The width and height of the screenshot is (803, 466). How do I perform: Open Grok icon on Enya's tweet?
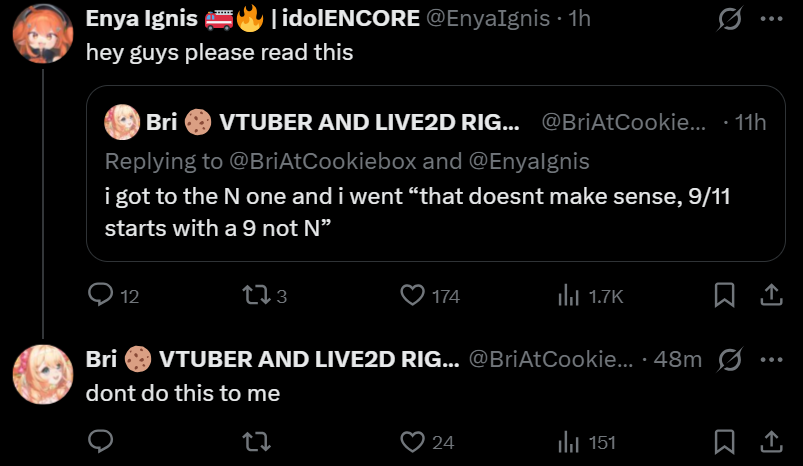click(730, 19)
